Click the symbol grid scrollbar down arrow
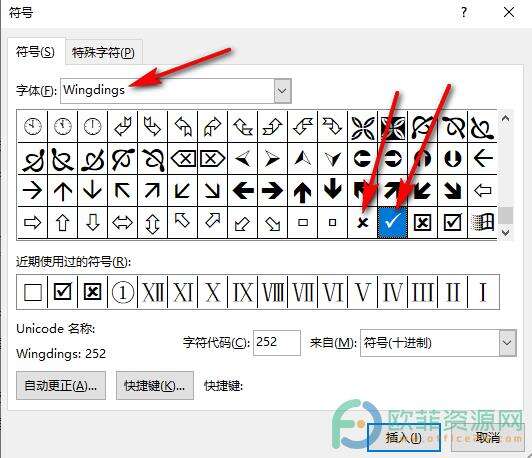 tap(506, 233)
